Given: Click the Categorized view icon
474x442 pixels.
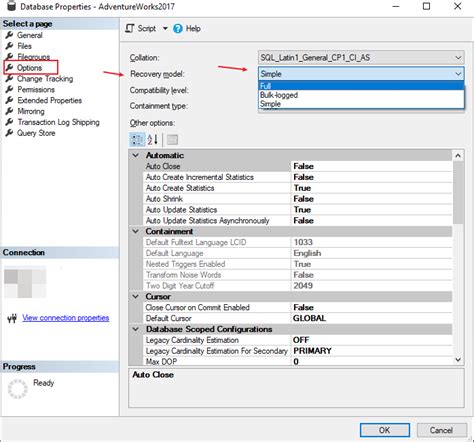Looking at the screenshot, I should coord(137,139).
